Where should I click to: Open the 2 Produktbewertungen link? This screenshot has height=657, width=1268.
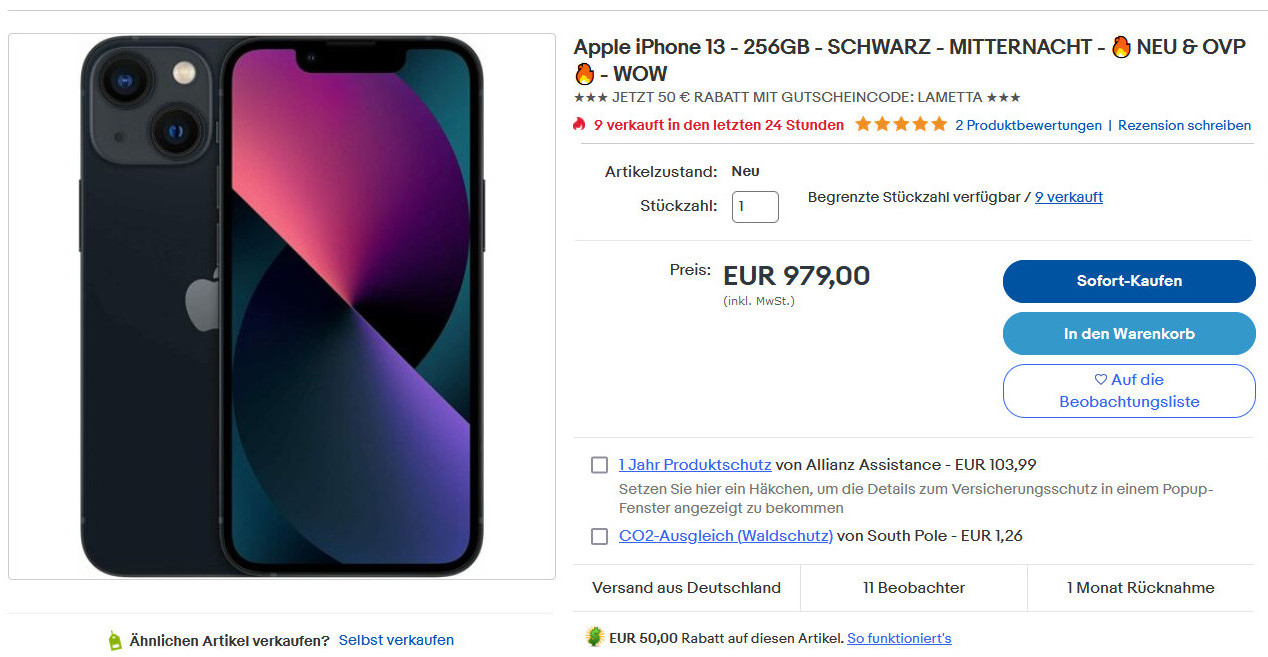click(x=1028, y=125)
